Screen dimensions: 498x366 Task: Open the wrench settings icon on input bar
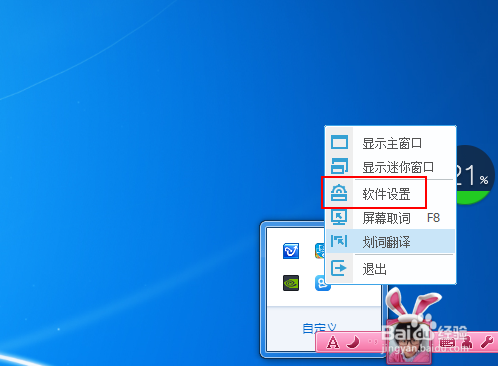coord(487,342)
